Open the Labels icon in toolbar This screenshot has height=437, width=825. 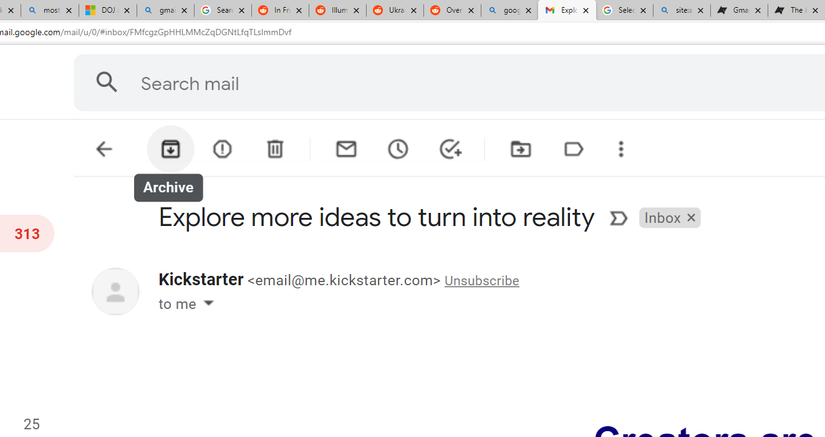click(574, 149)
